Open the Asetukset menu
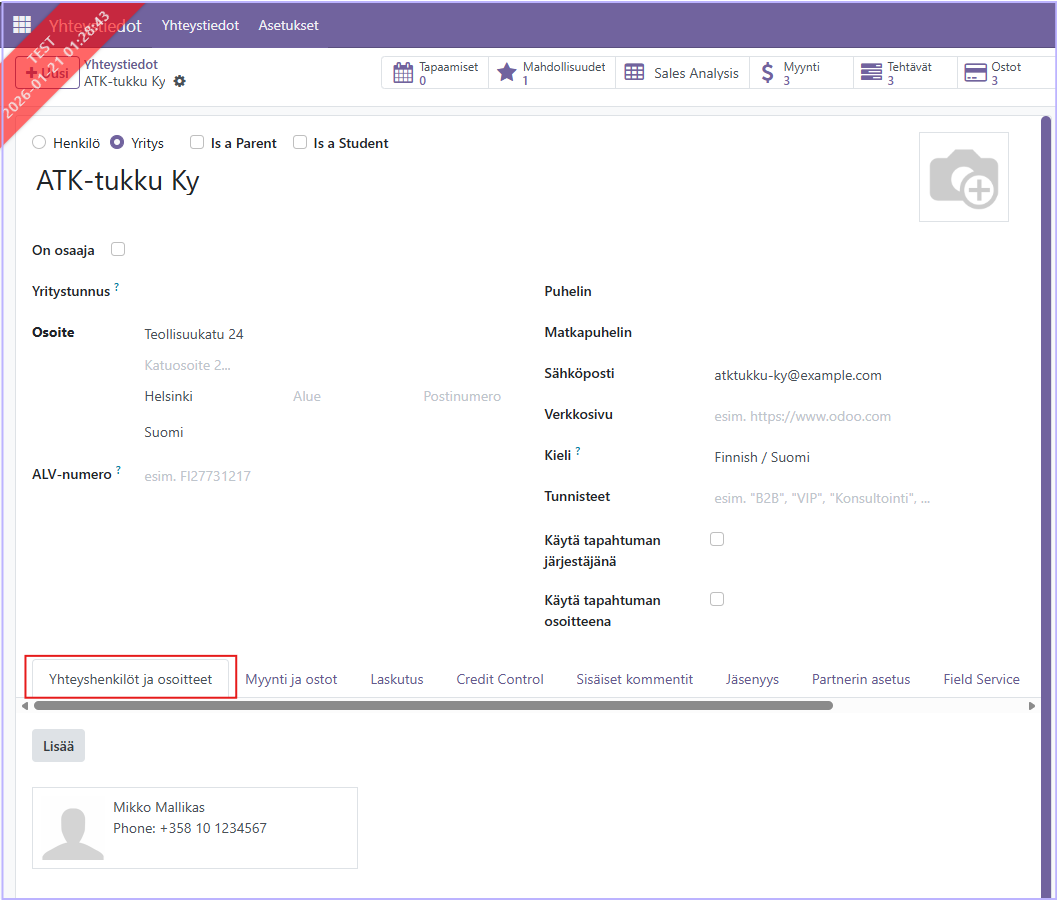 point(288,25)
